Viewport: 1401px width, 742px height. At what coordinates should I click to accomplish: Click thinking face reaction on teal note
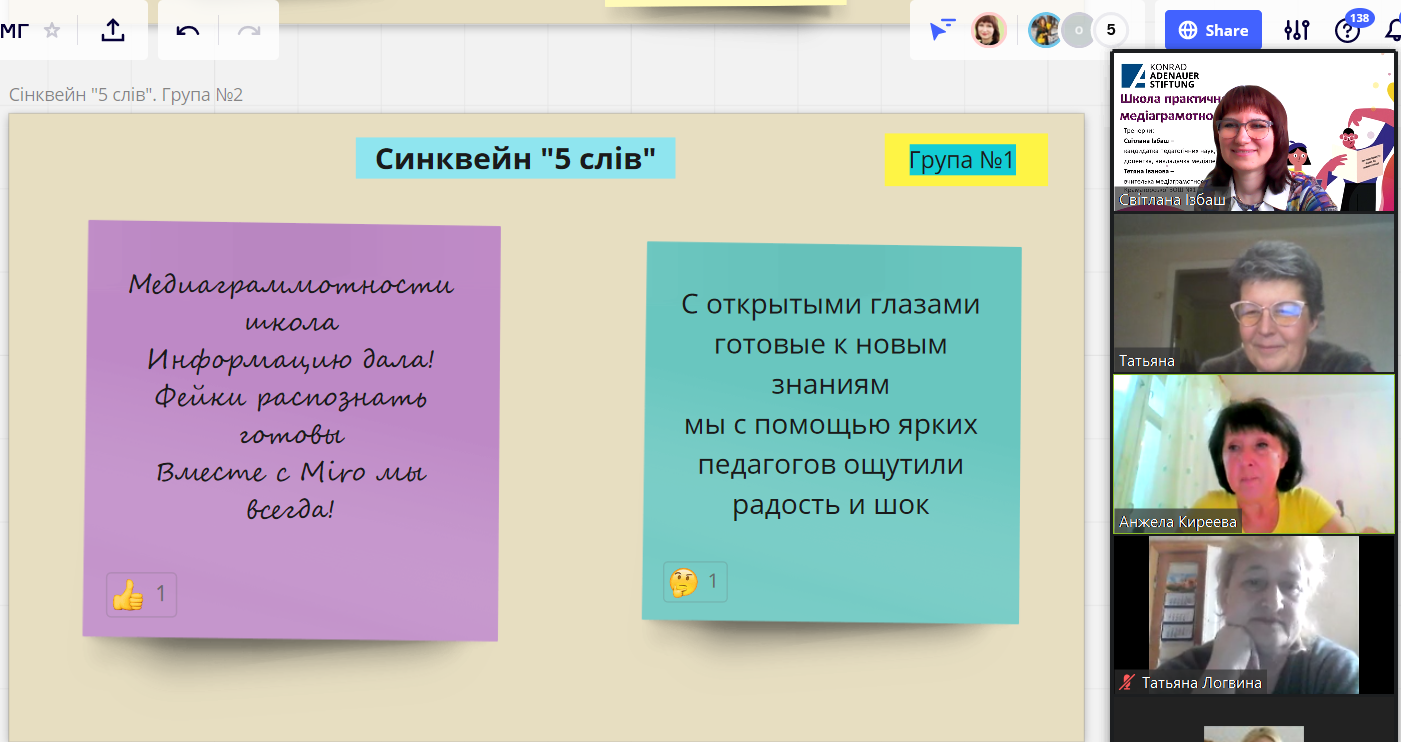[x=695, y=582]
